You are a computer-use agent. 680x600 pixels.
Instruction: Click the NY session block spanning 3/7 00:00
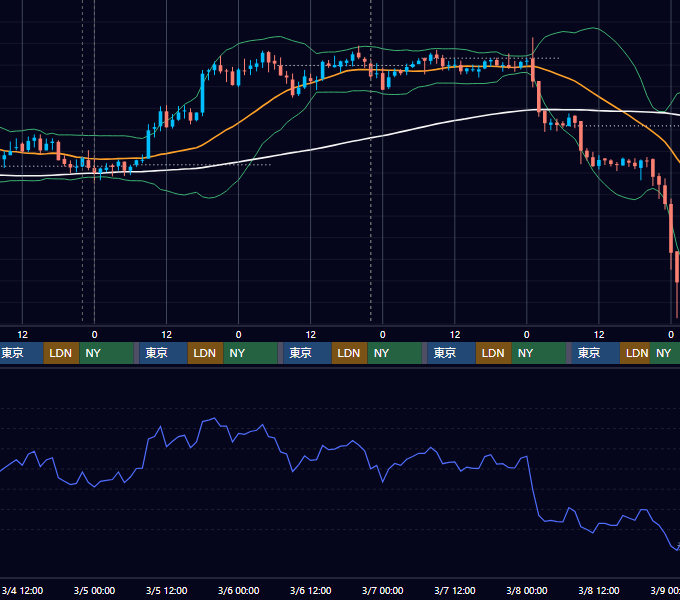(x=395, y=353)
